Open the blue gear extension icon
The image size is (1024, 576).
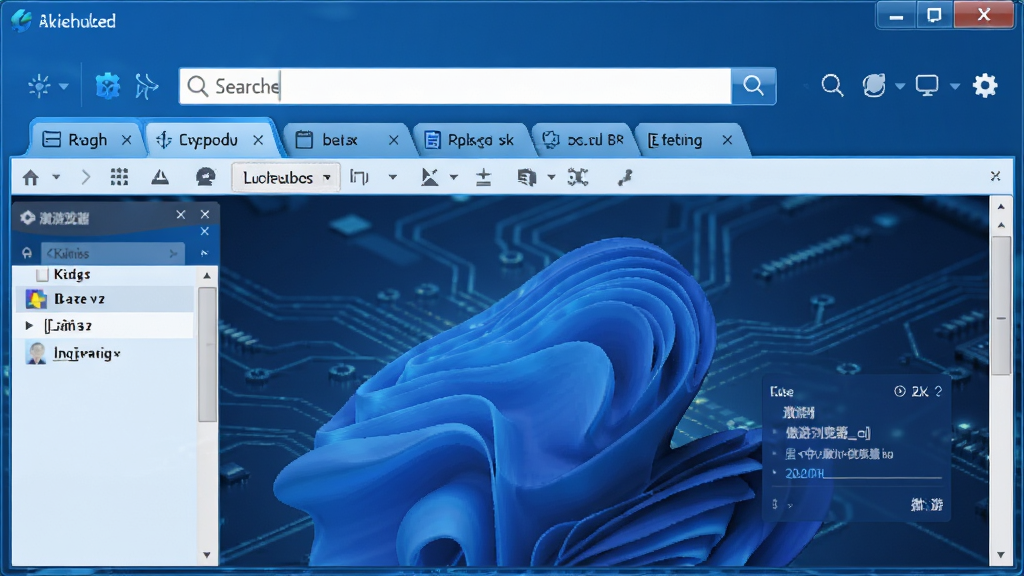click(108, 86)
